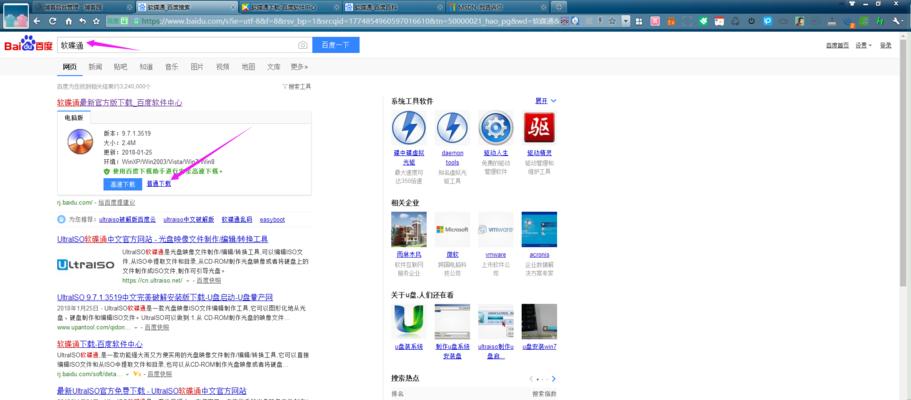
Task: Open the 驱动人生 gear icon
Action: 496,127
